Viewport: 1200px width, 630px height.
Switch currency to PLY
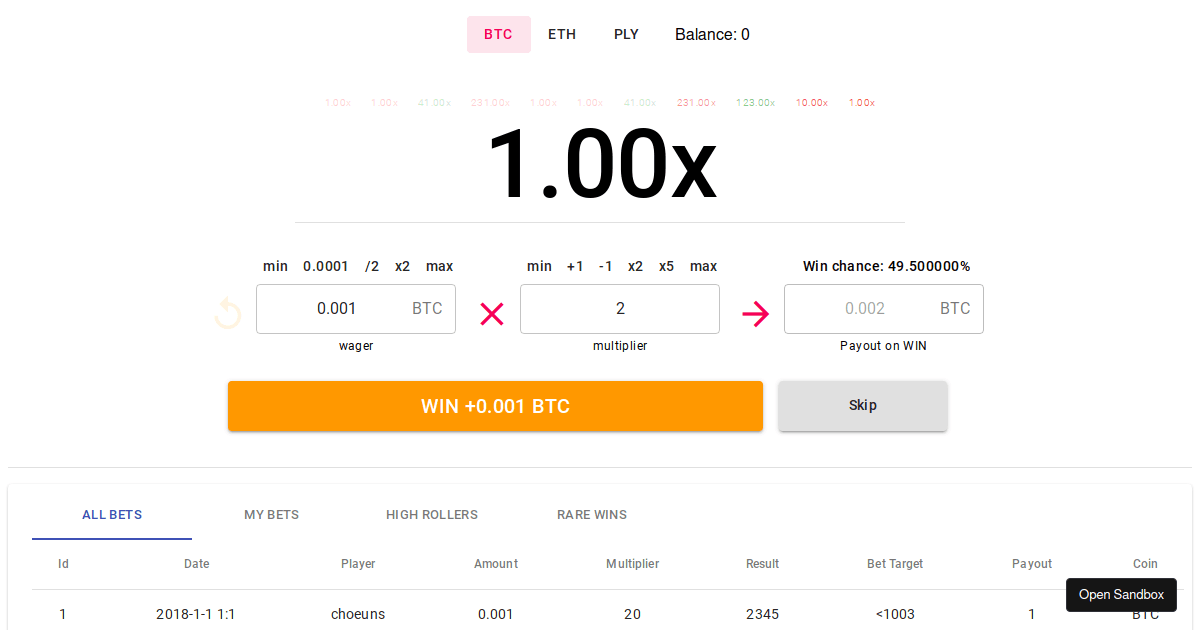[x=626, y=34]
